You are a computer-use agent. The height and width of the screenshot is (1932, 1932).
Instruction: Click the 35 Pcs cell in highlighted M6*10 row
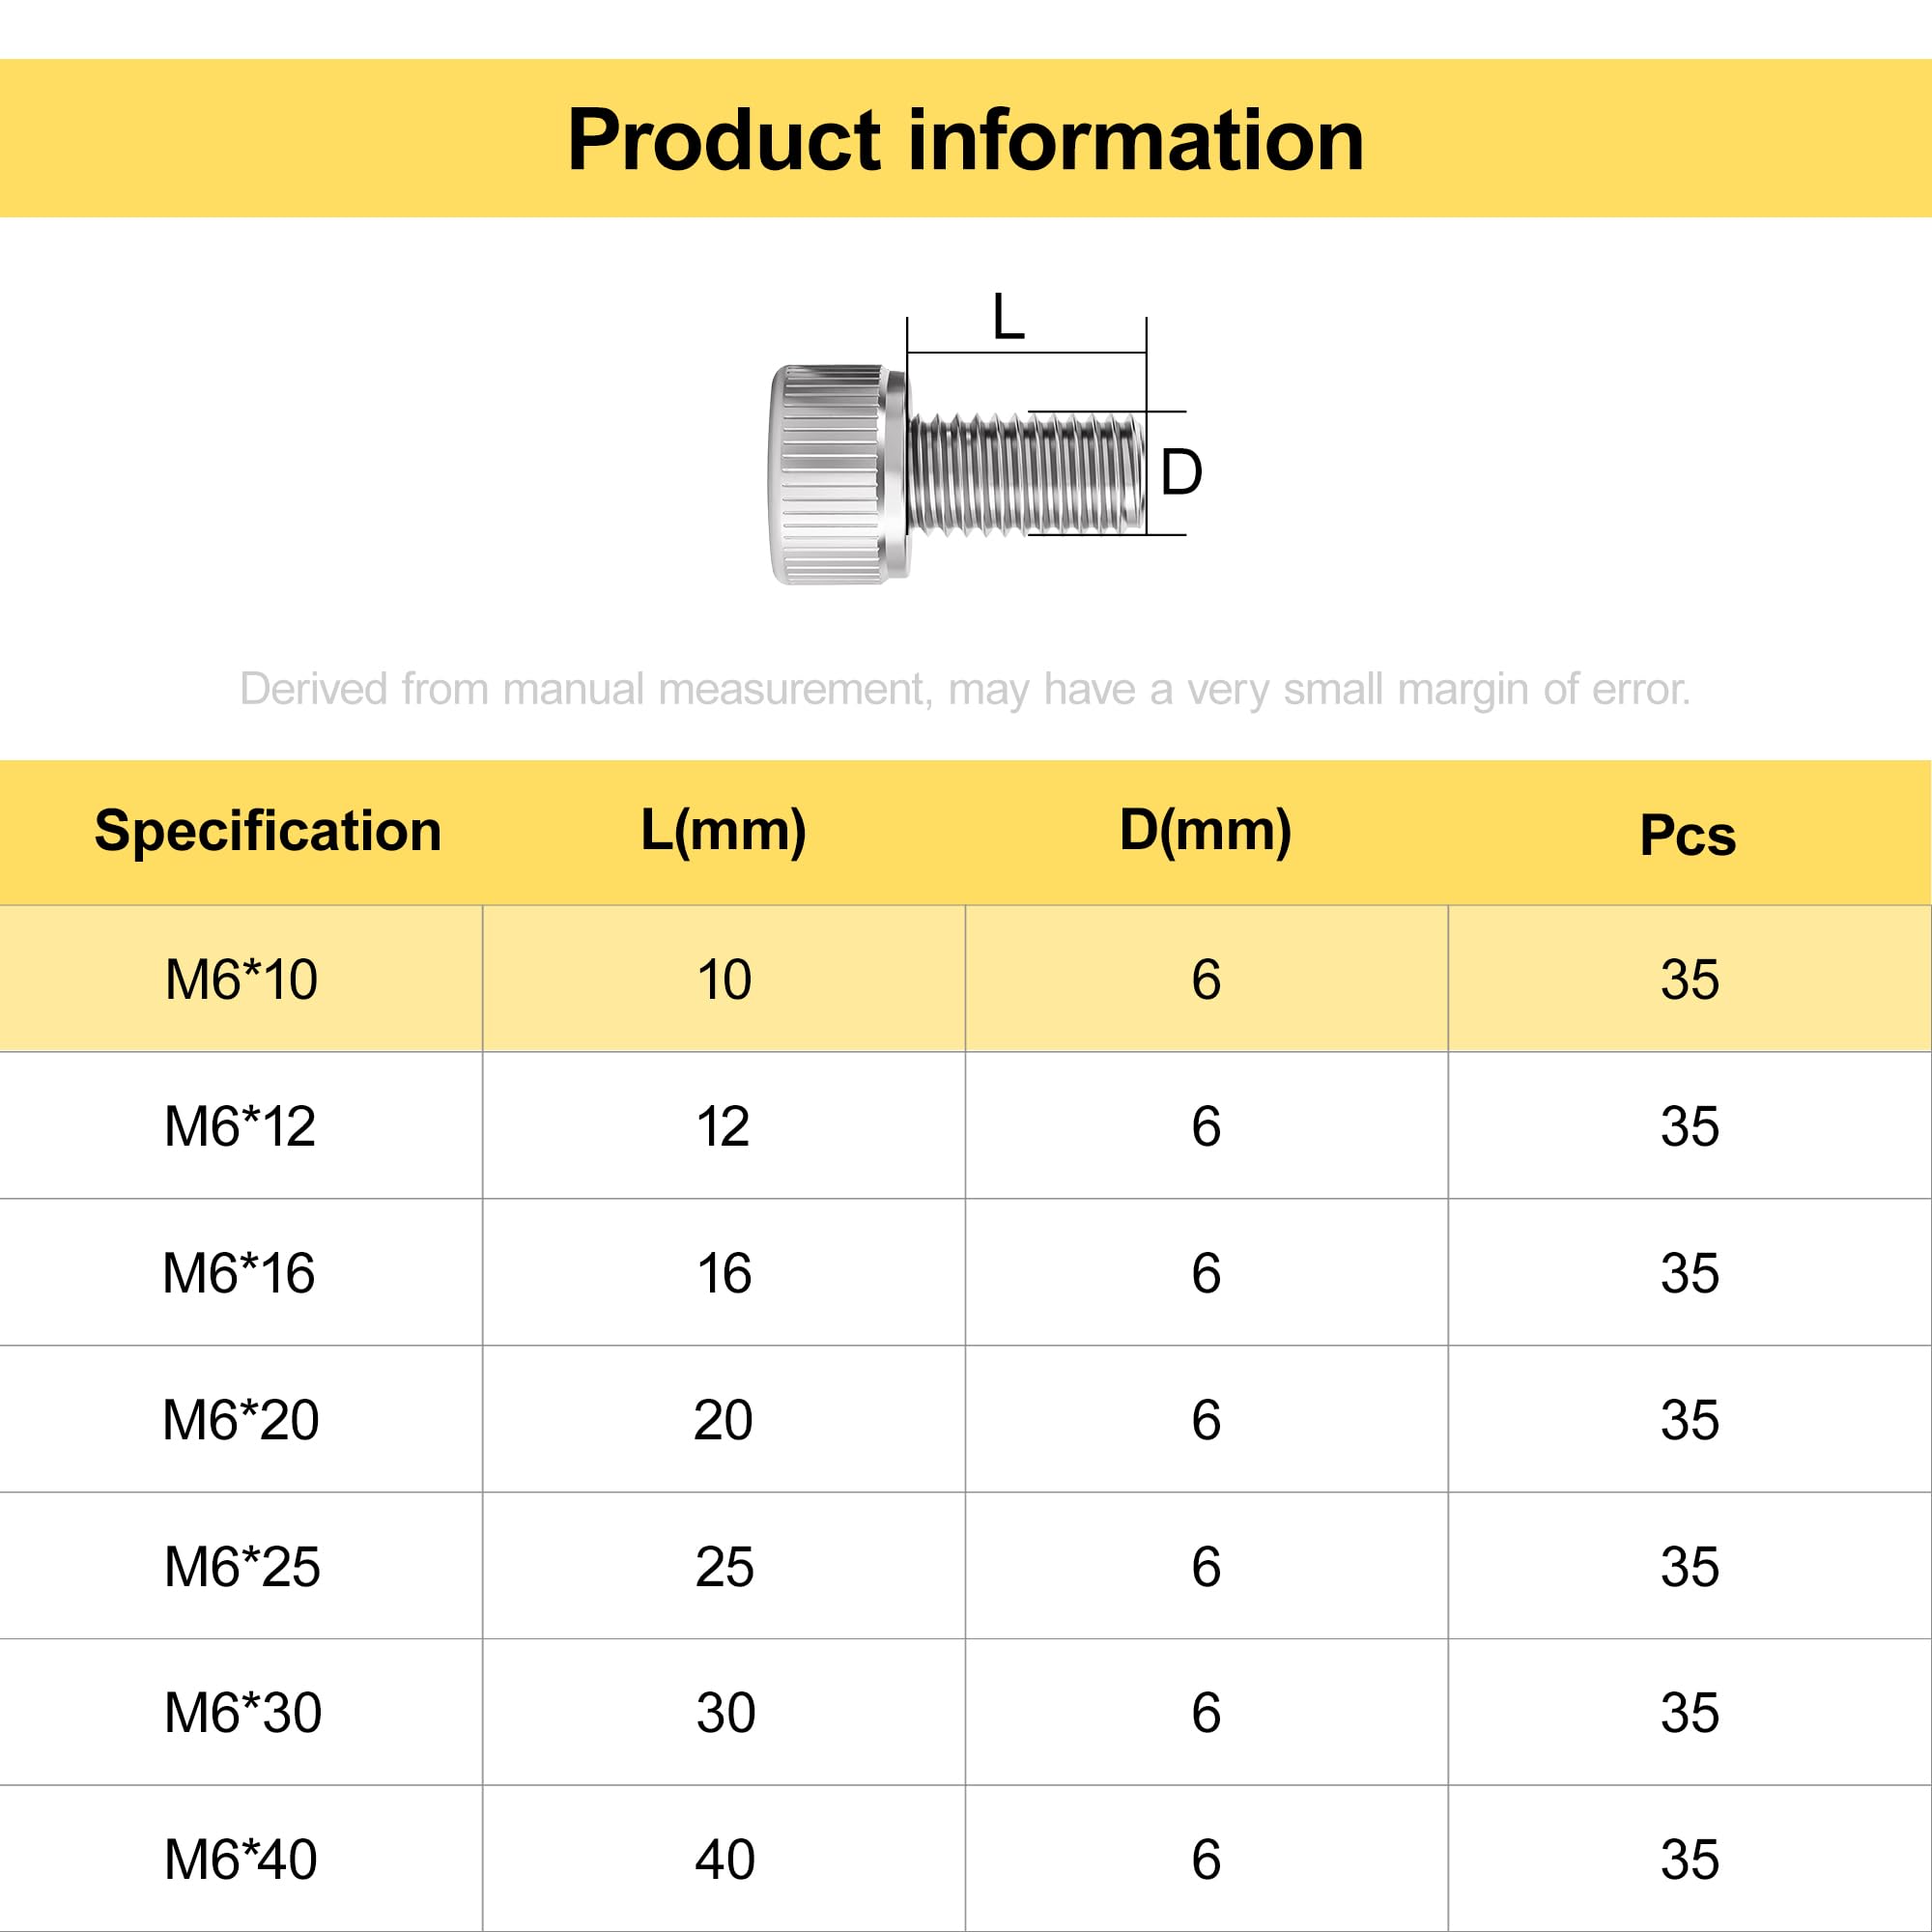pyautogui.click(x=1690, y=979)
